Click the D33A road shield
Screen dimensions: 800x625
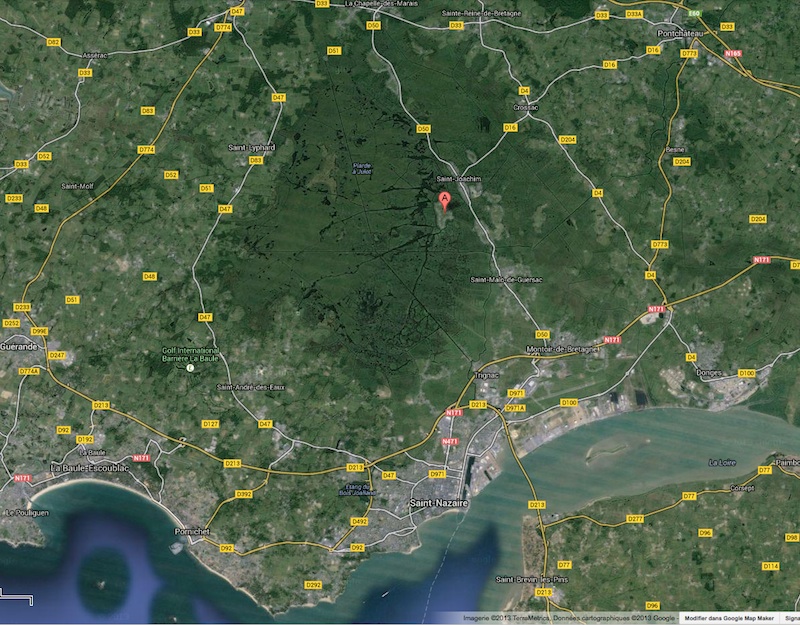coord(634,15)
